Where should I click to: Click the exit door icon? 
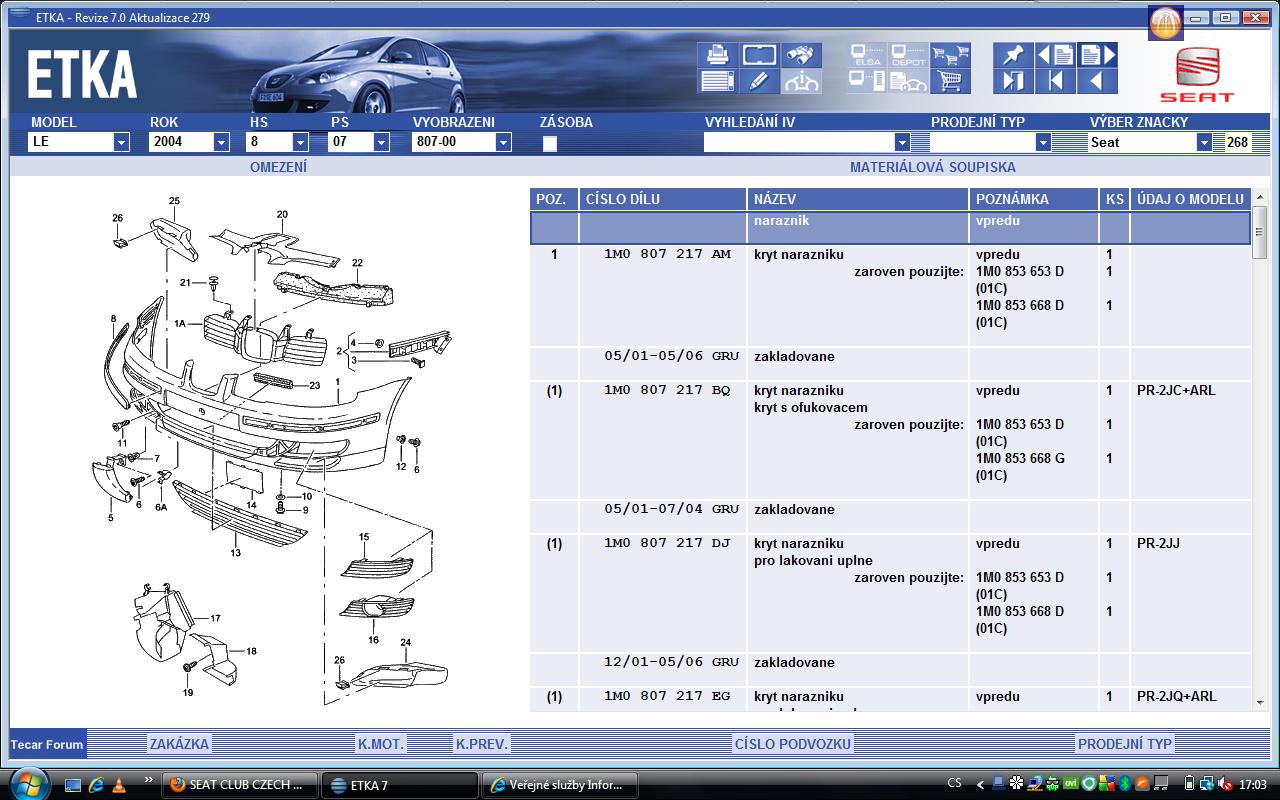(x=1013, y=81)
